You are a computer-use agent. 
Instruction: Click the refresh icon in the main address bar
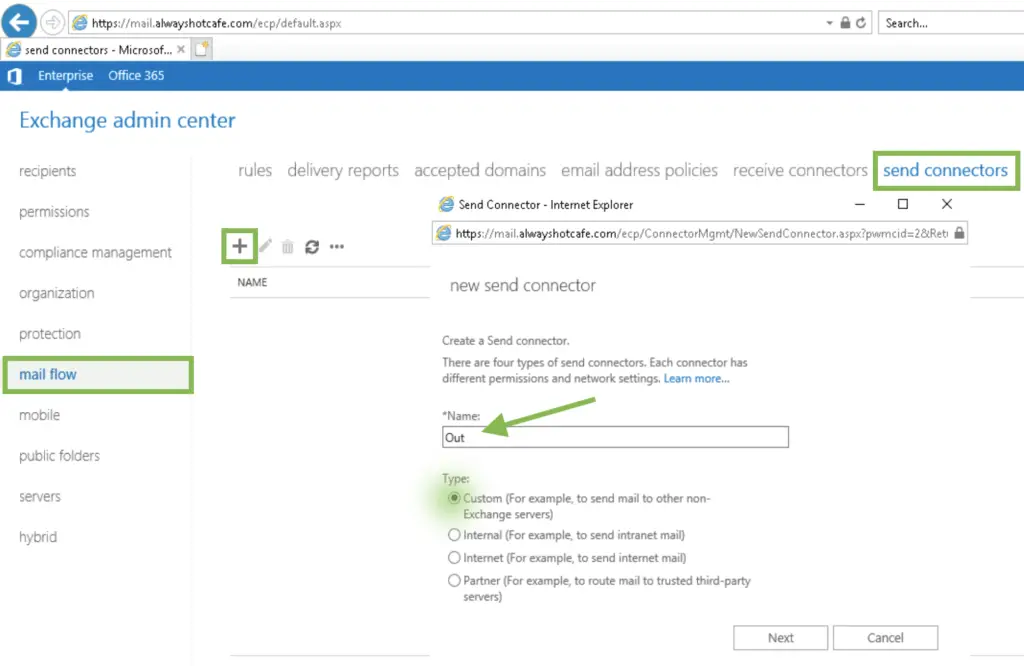click(861, 23)
